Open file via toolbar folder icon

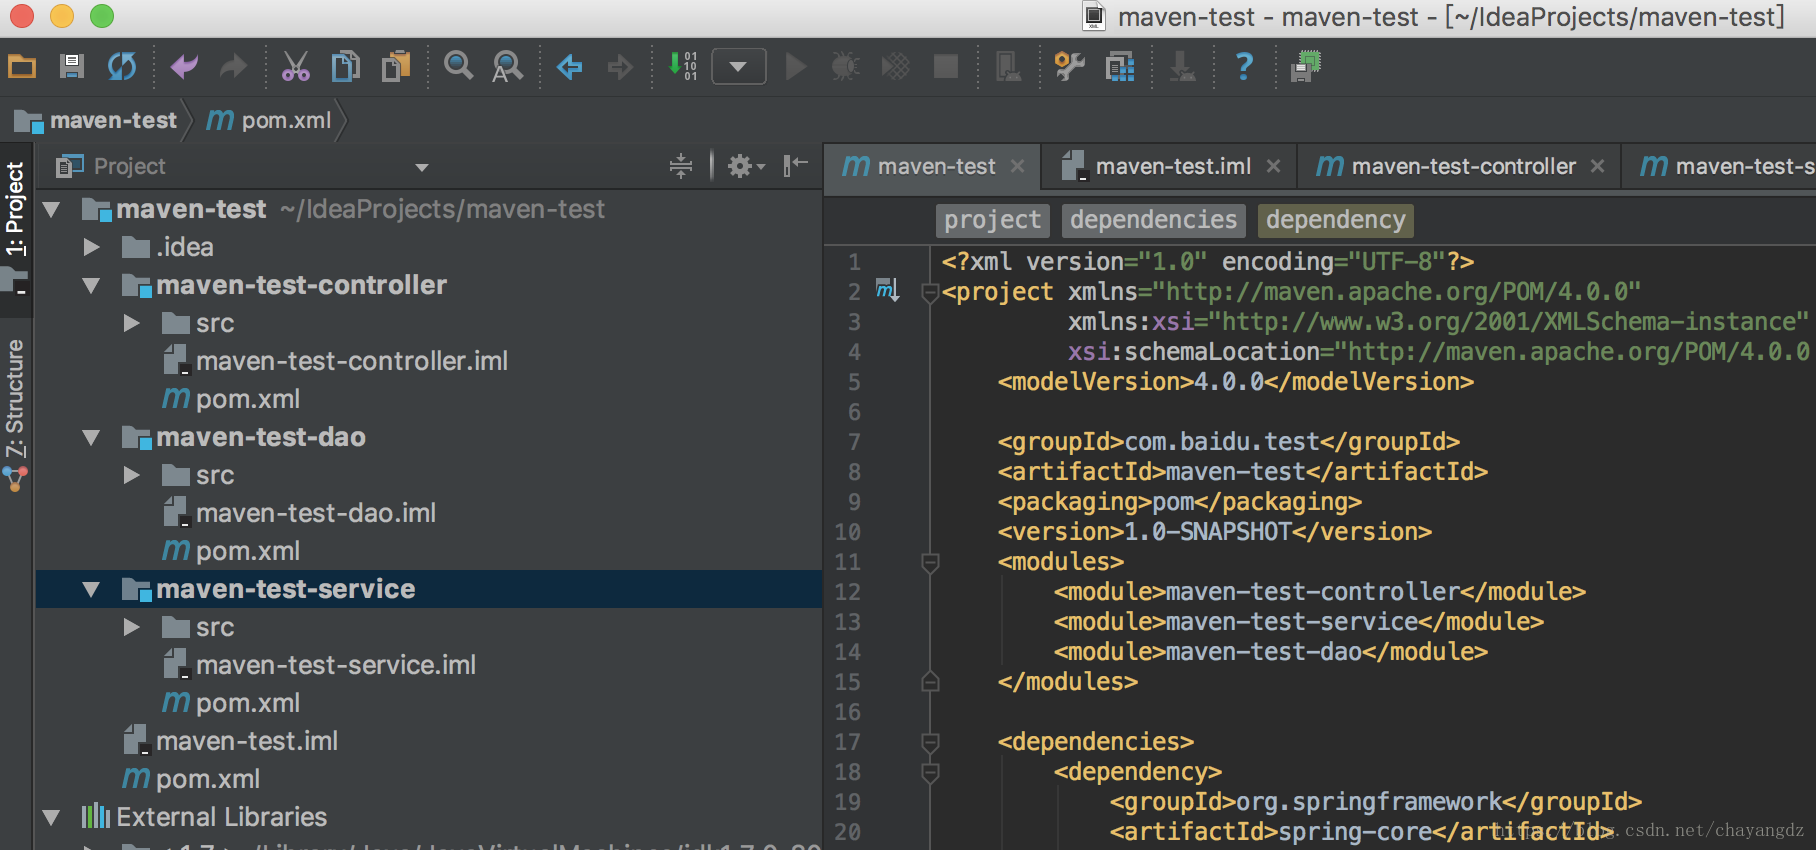pyautogui.click(x=22, y=67)
